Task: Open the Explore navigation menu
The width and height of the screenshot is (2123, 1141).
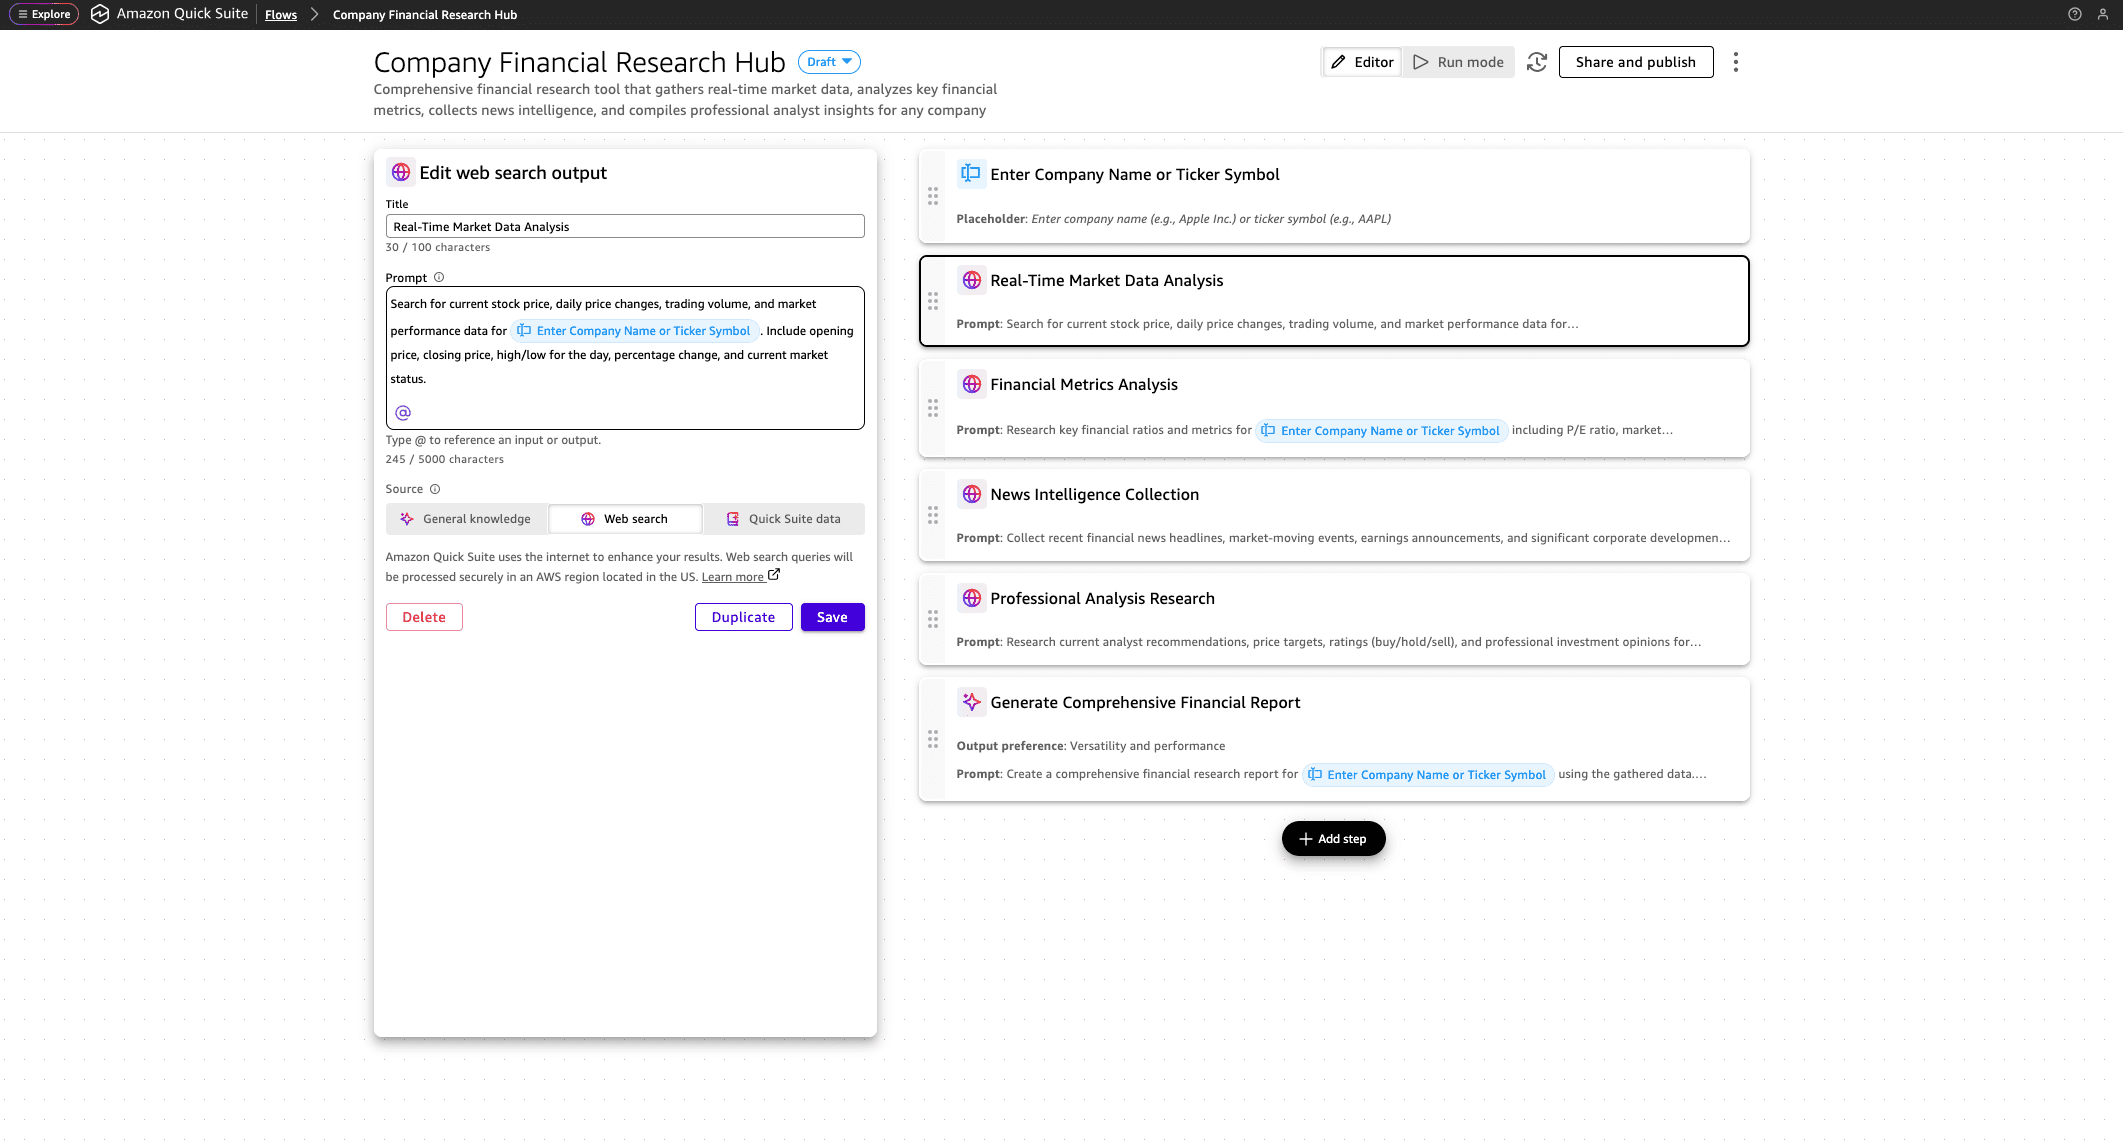Action: point(44,14)
